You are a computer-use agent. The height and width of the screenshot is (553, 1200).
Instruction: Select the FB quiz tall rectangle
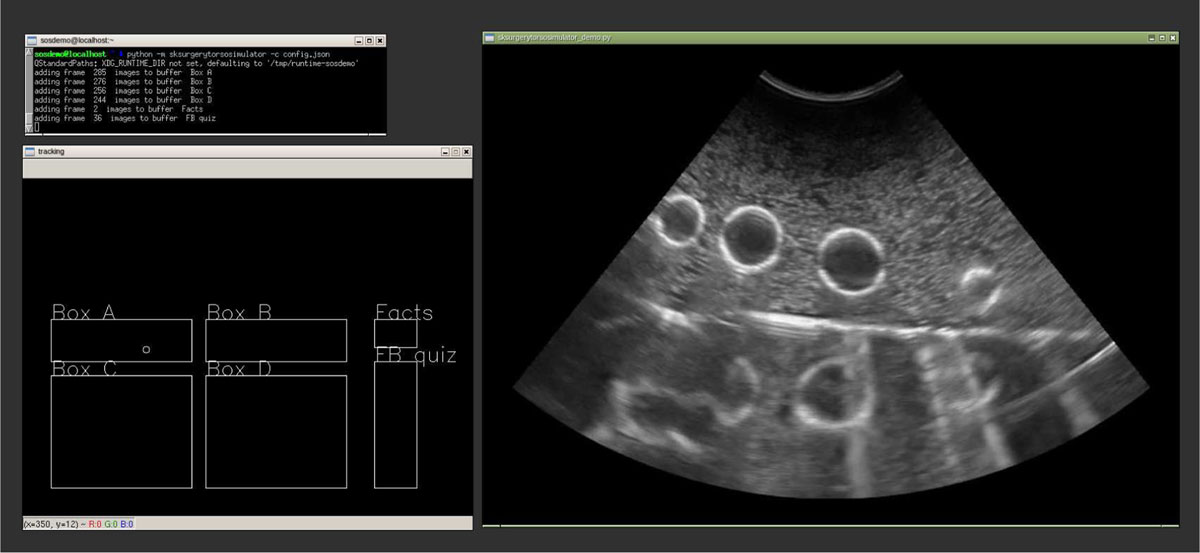coord(395,424)
